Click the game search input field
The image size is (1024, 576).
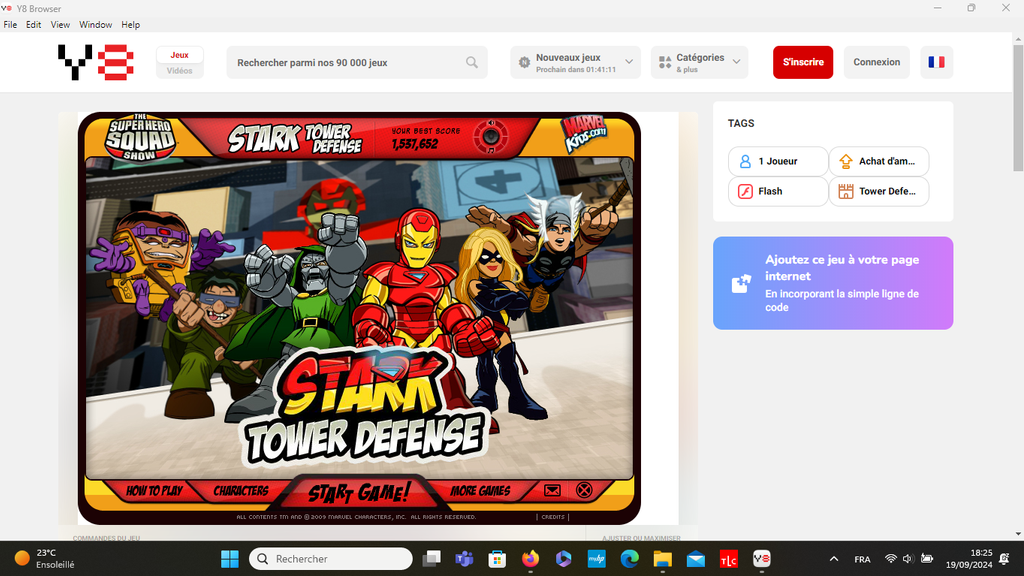tap(345, 63)
